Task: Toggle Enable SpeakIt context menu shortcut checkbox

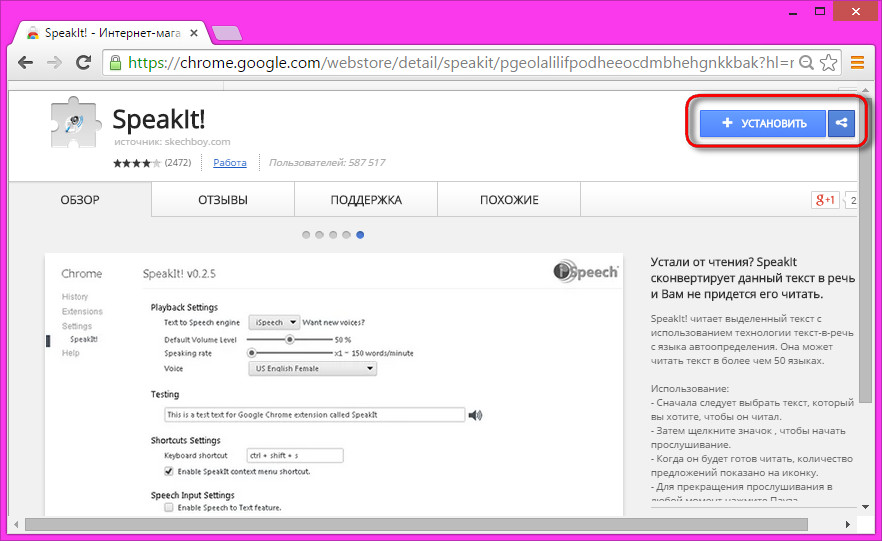Action: (x=169, y=471)
